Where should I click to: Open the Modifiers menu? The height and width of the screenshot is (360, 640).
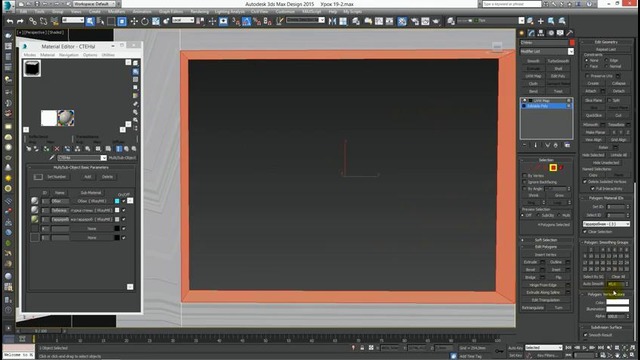(117, 12)
